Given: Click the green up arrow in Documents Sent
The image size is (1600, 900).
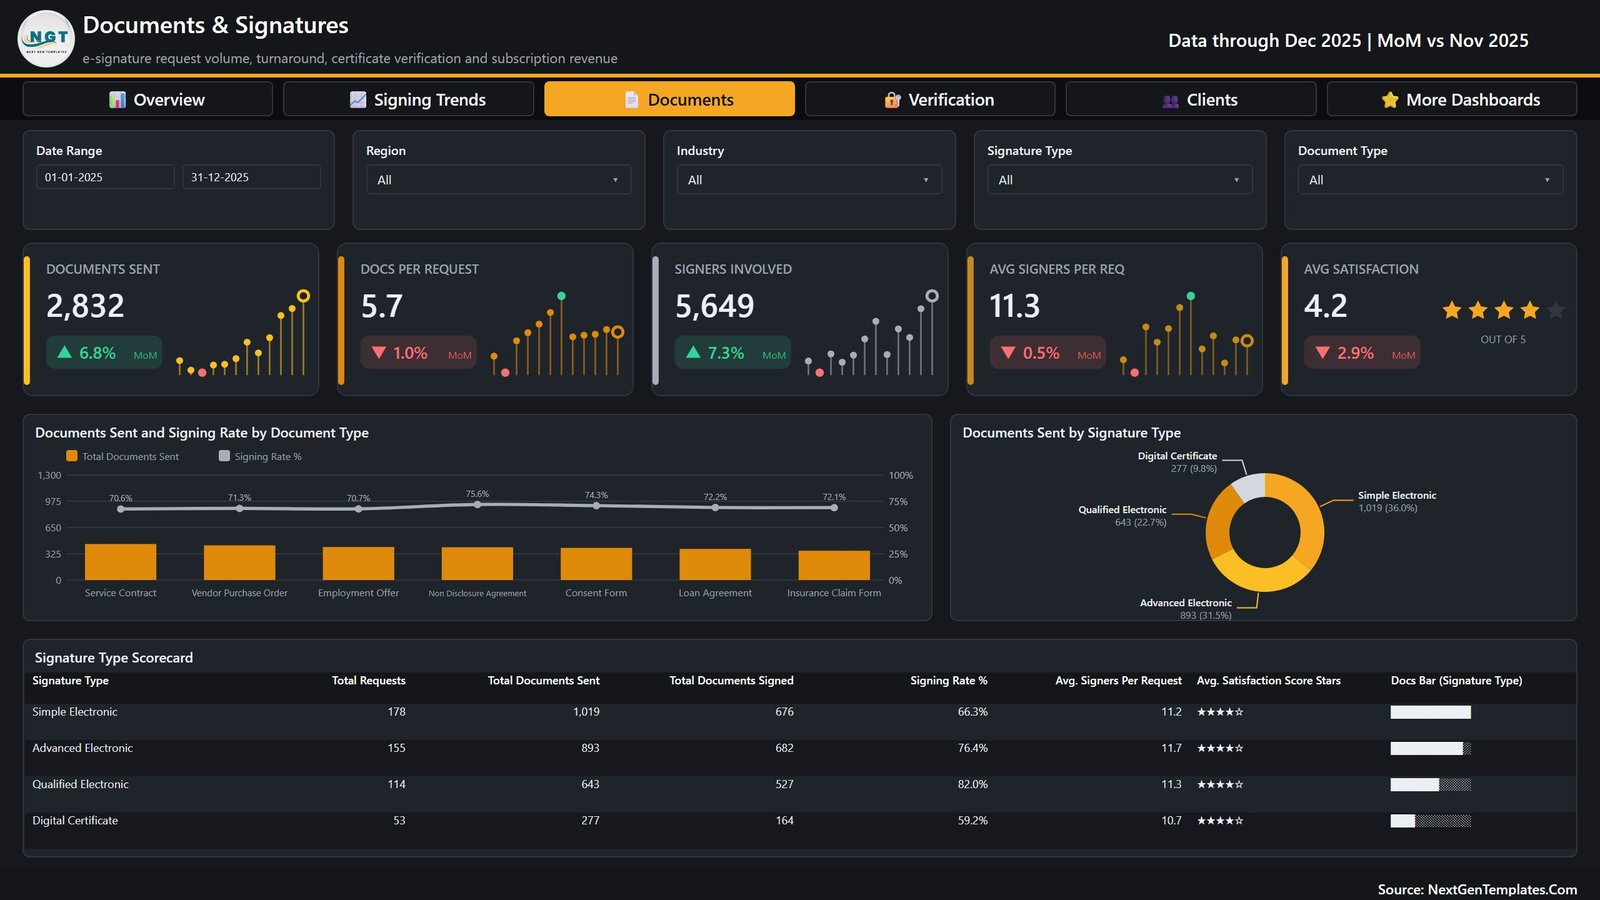Looking at the screenshot, I should click(65, 353).
